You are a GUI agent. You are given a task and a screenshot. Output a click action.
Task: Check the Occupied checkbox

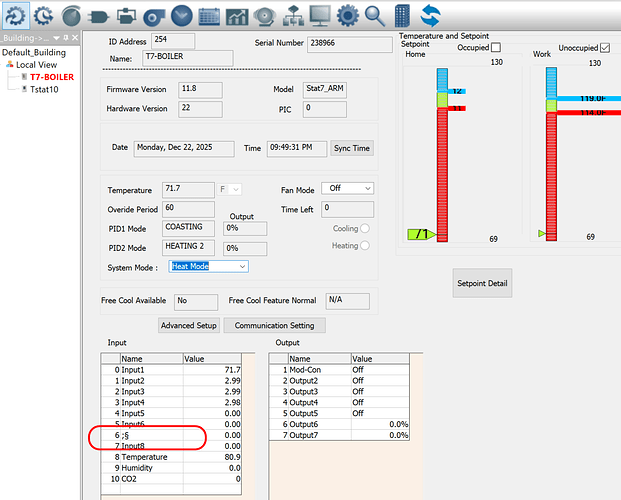(496, 47)
